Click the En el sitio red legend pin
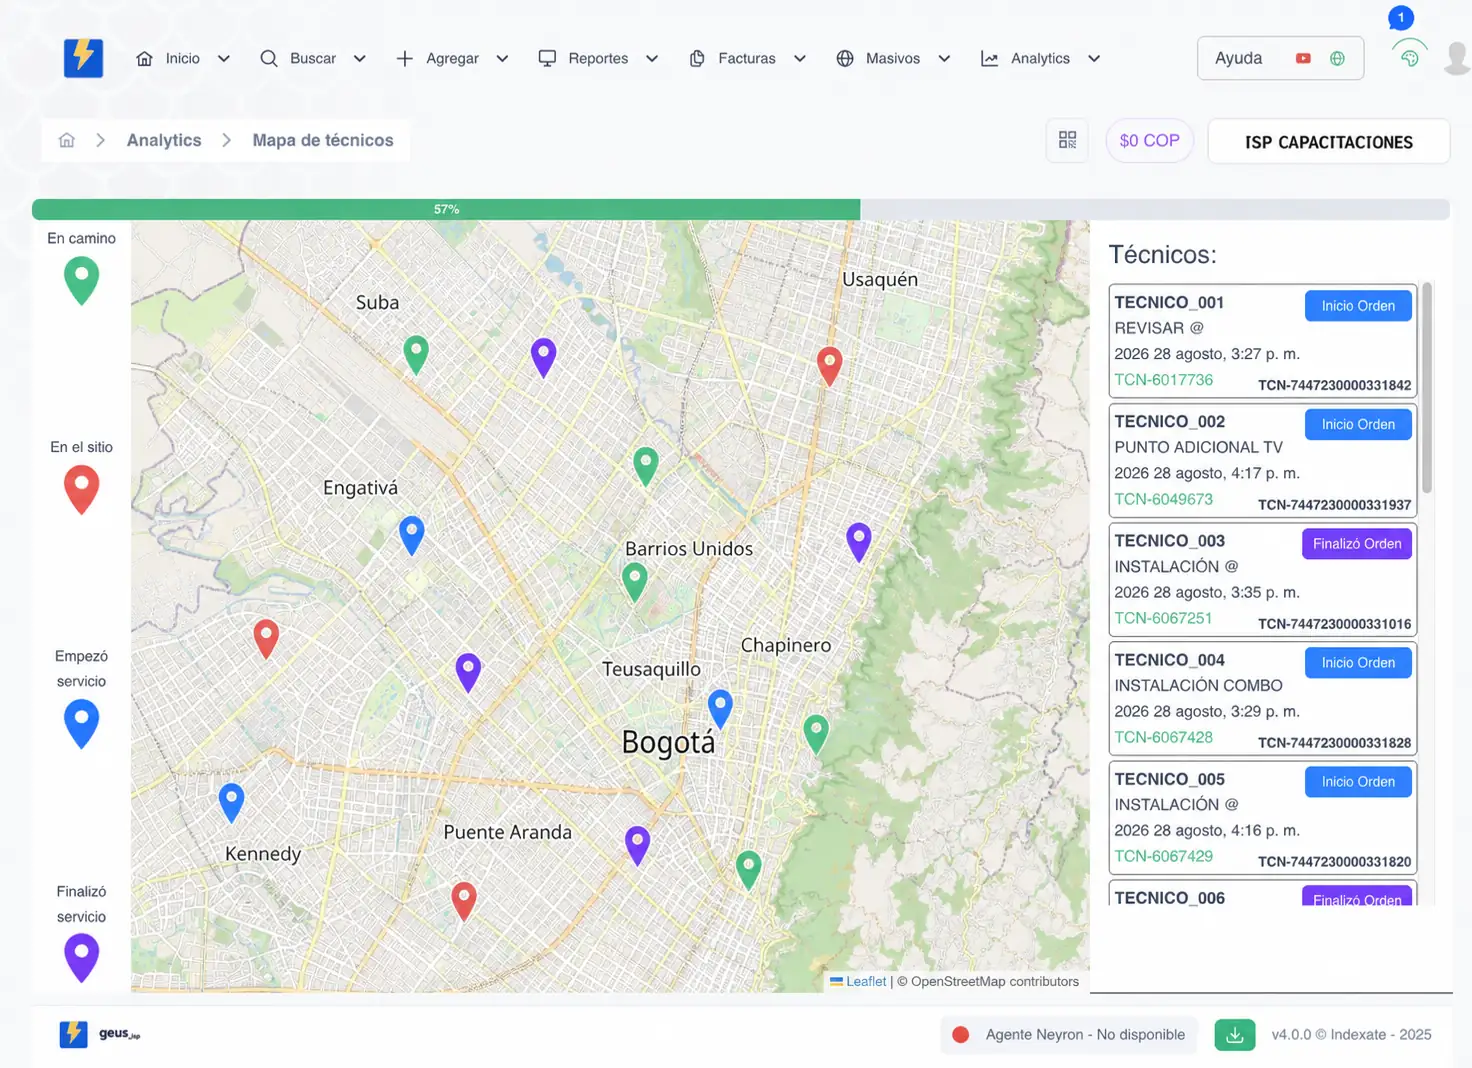The image size is (1472, 1068). [81, 490]
